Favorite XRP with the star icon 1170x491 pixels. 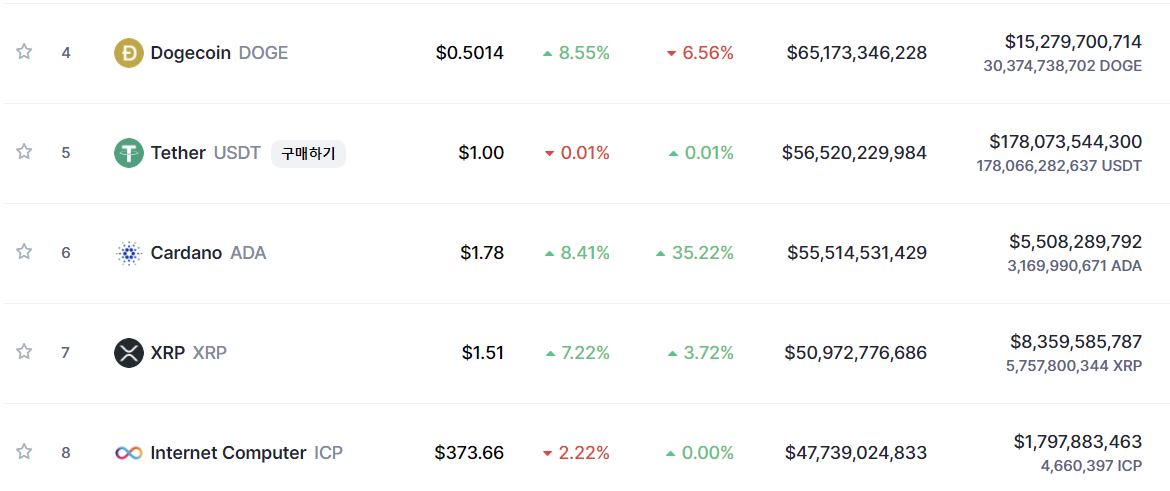click(24, 352)
